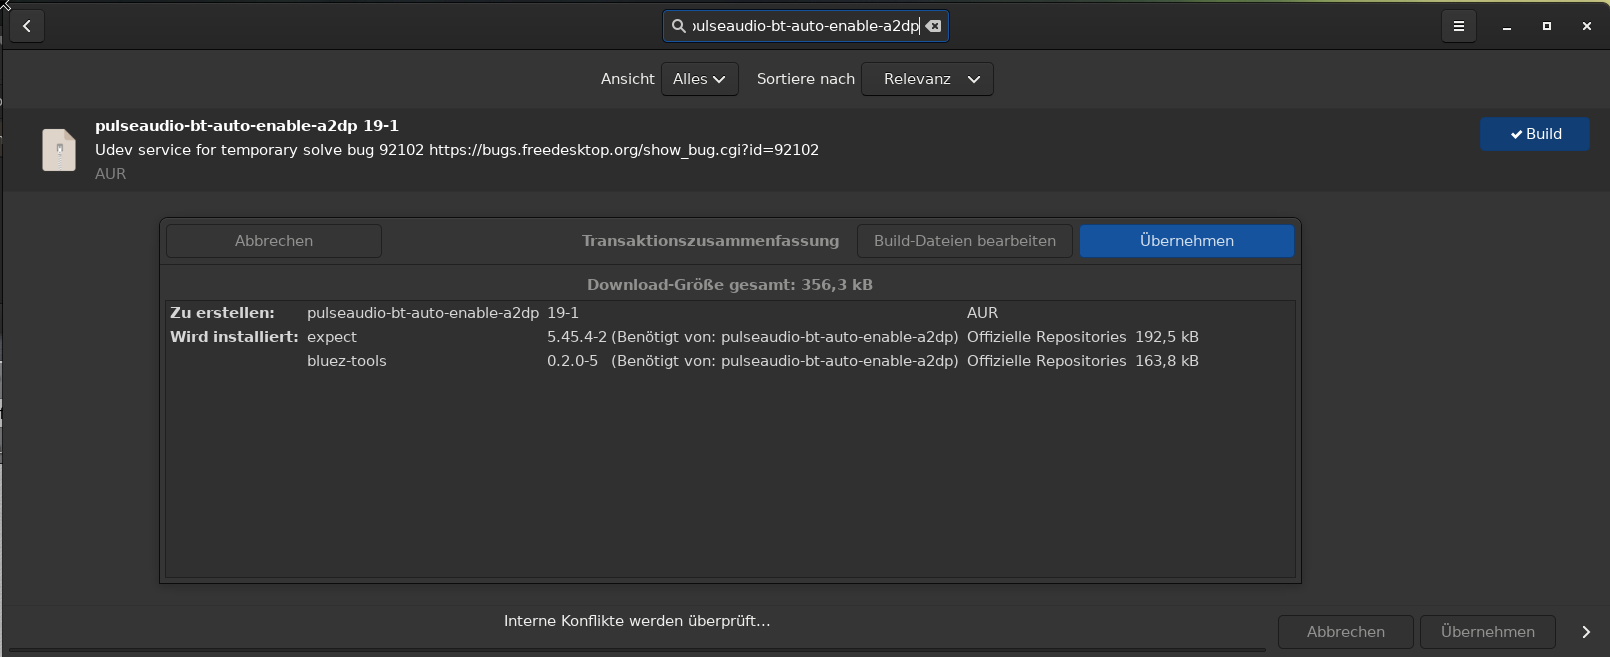Image resolution: width=1610 pixels, height=657 pixels.
Task: Apply the transaction with blue Übernehmen
Action: point(1187,241)
